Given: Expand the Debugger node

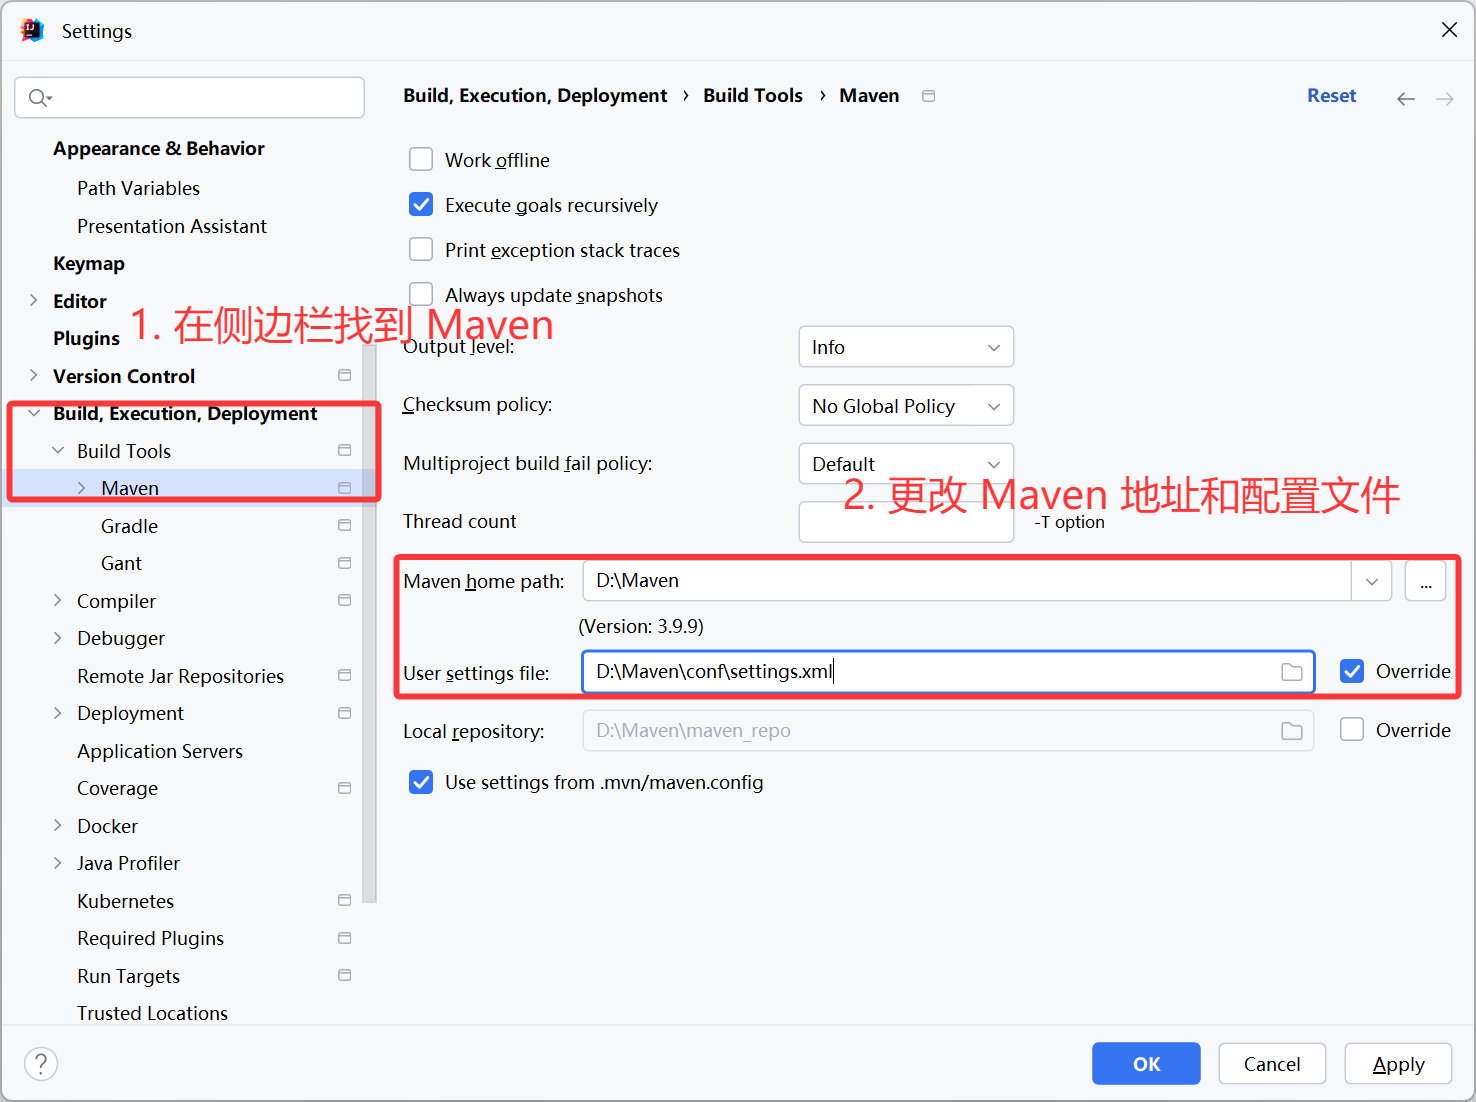Looking at the screenshot, I should pos(58,638).
